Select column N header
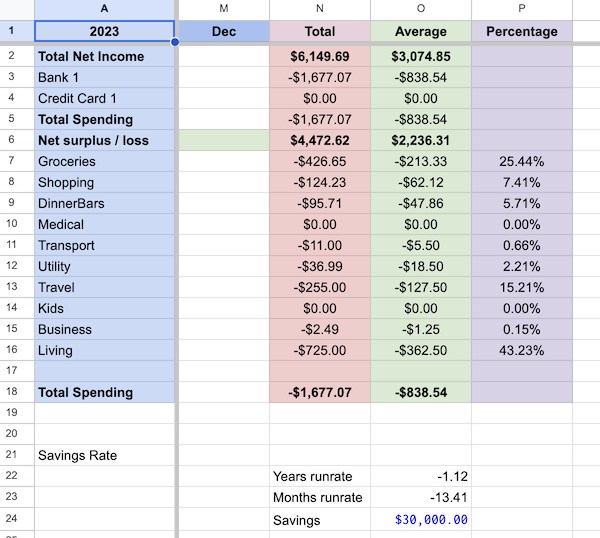The image size is (600, 538). (320, 8)
